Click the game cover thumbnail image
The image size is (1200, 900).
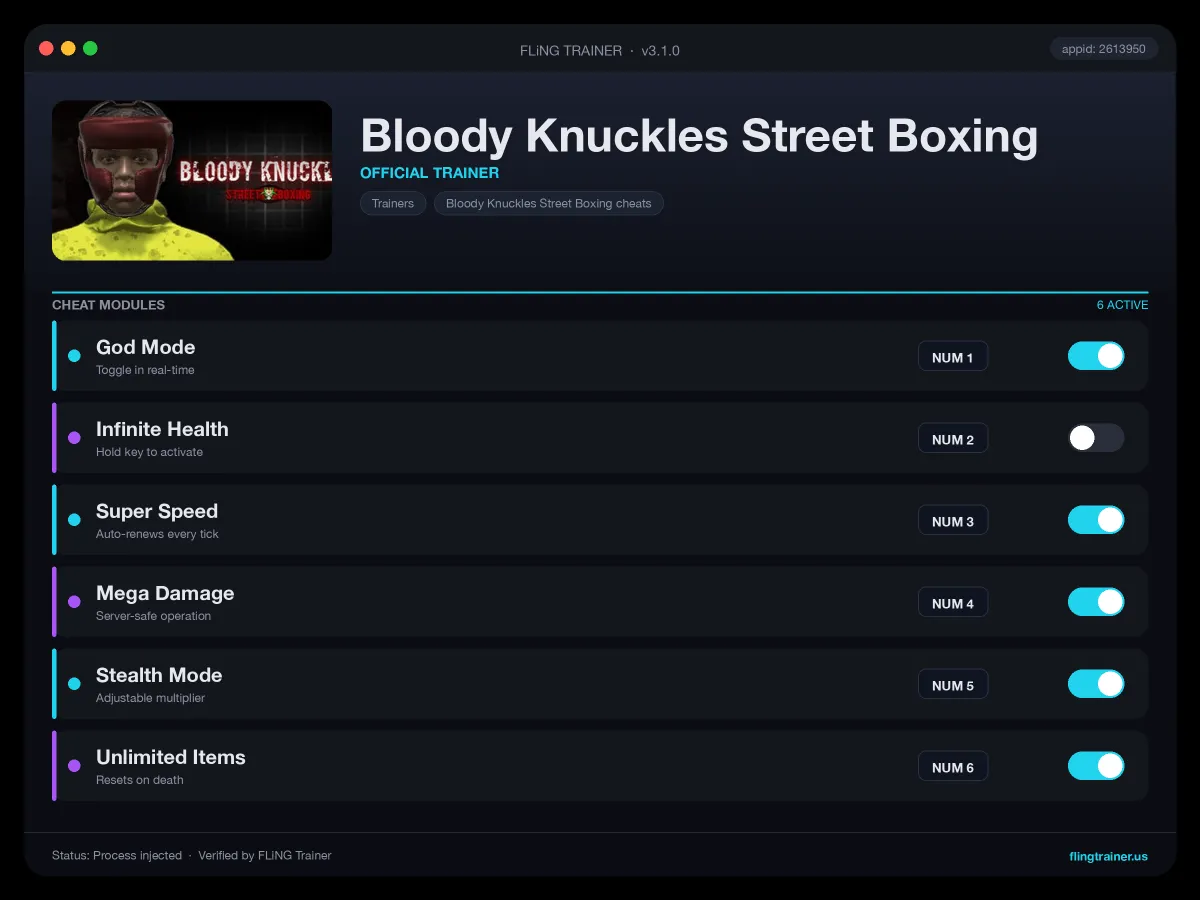pyautogui.click(x=192, y=180)
